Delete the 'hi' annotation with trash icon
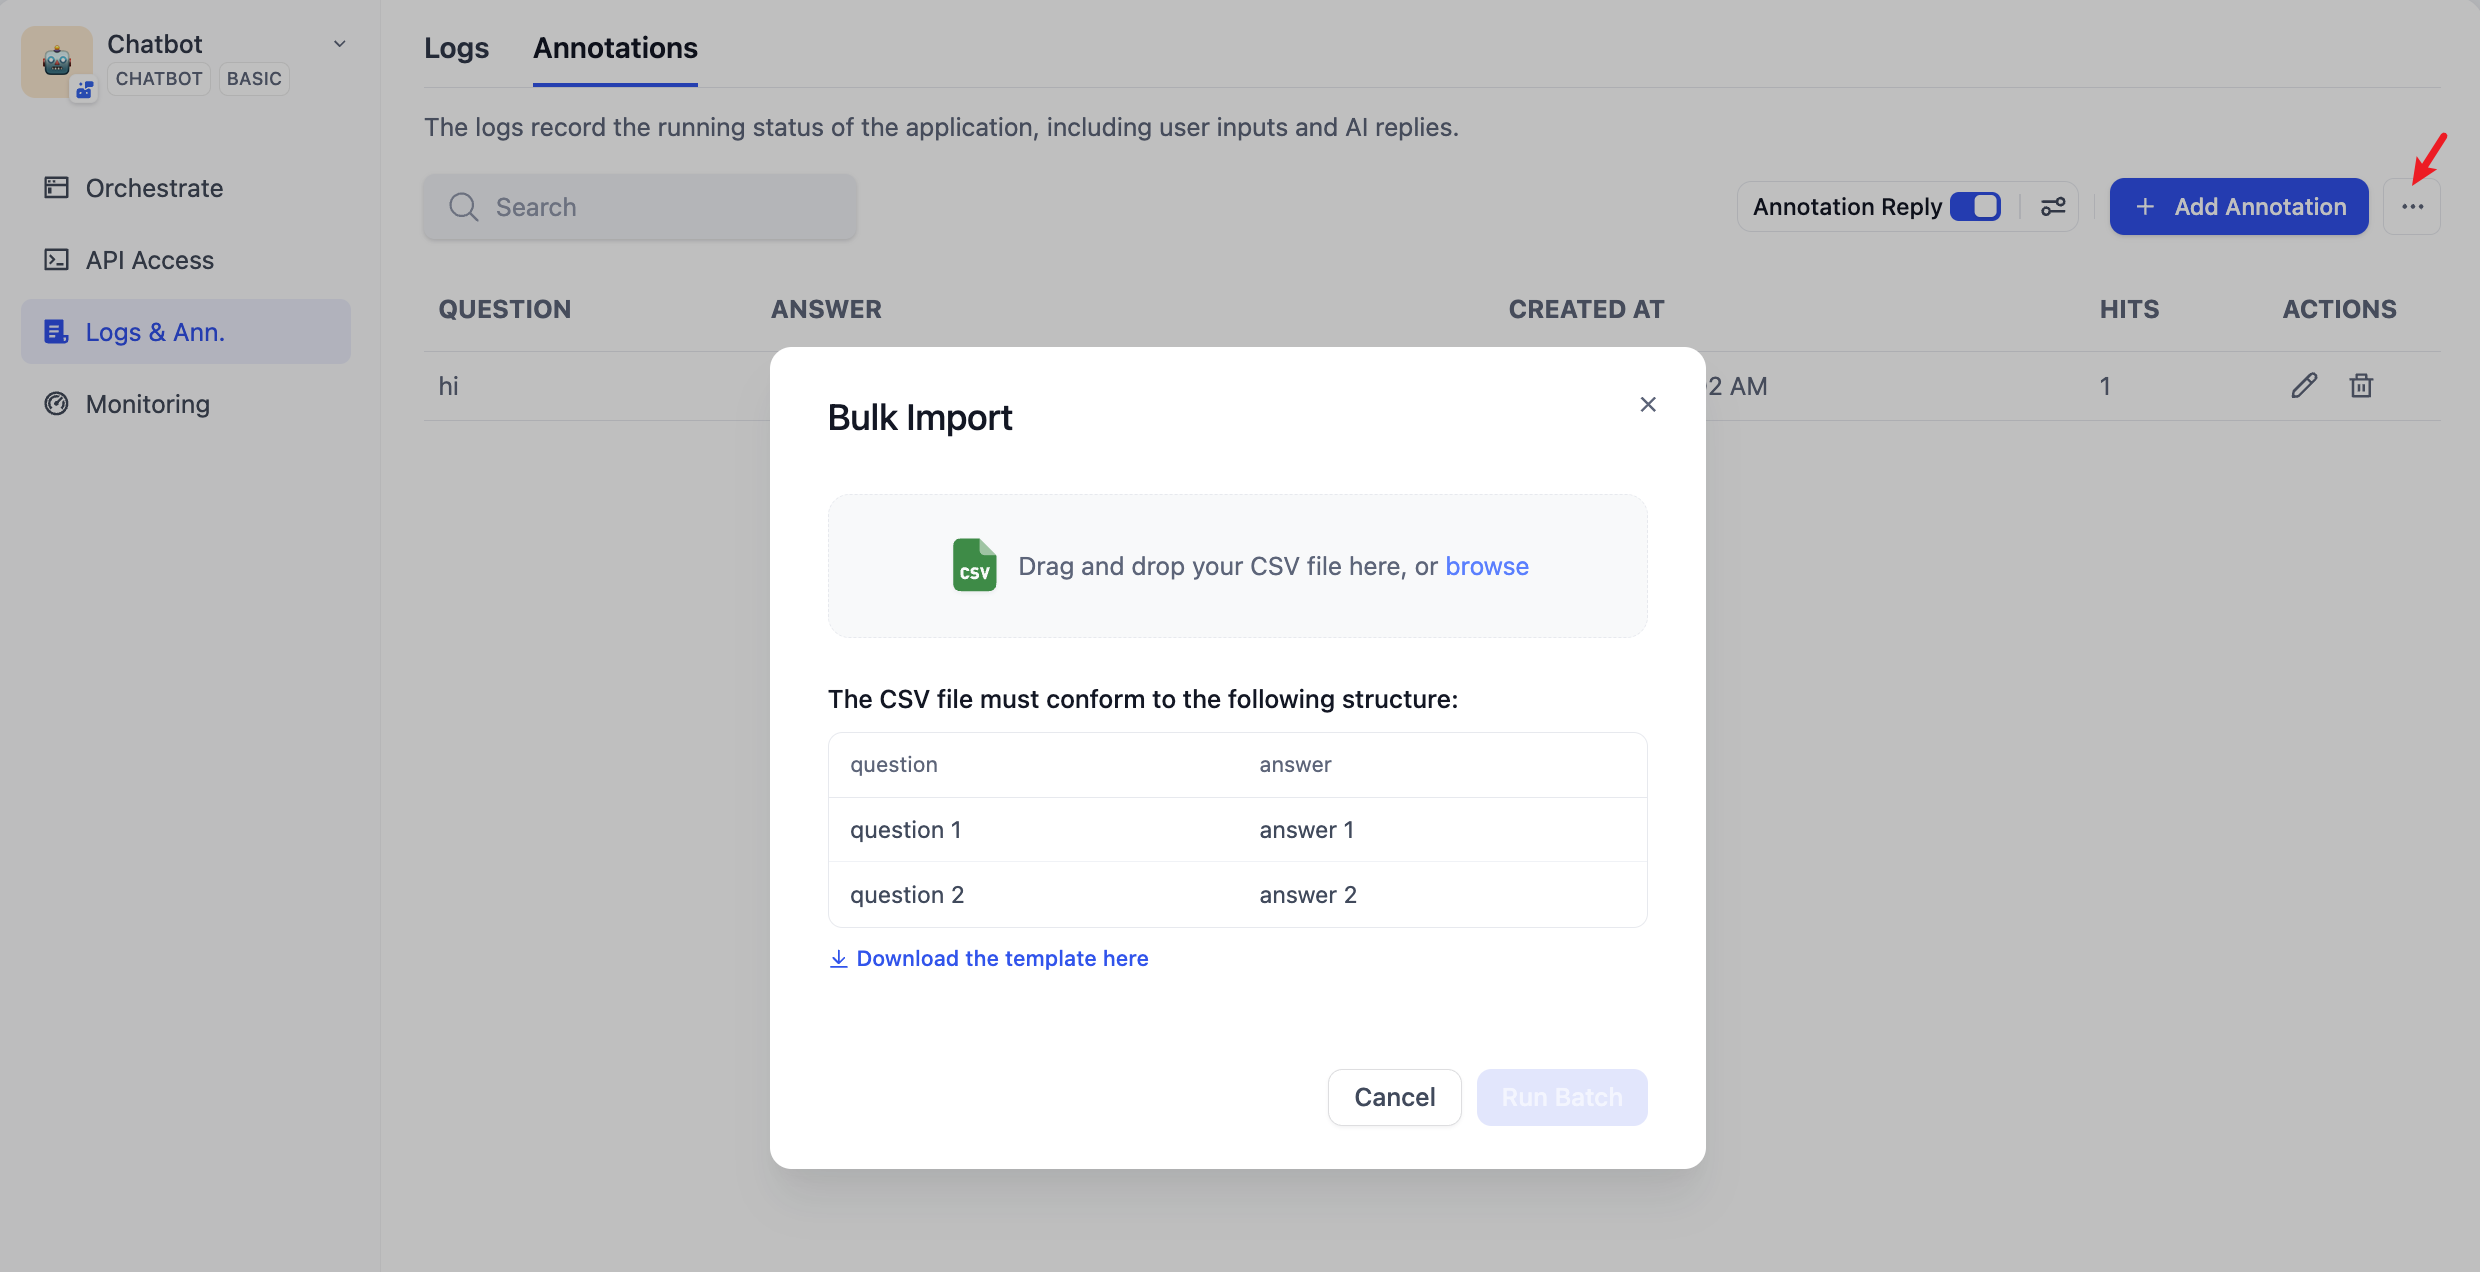This screenshot has height=1272, width=2480. [x=2361, y=386]
